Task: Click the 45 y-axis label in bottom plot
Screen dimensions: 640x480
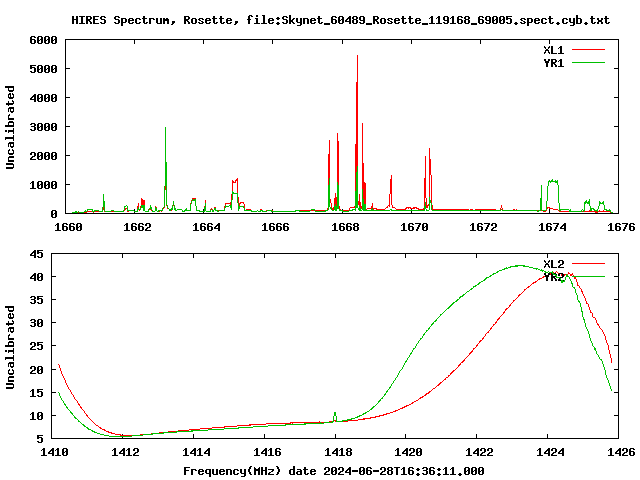Action: click(36, 254)
